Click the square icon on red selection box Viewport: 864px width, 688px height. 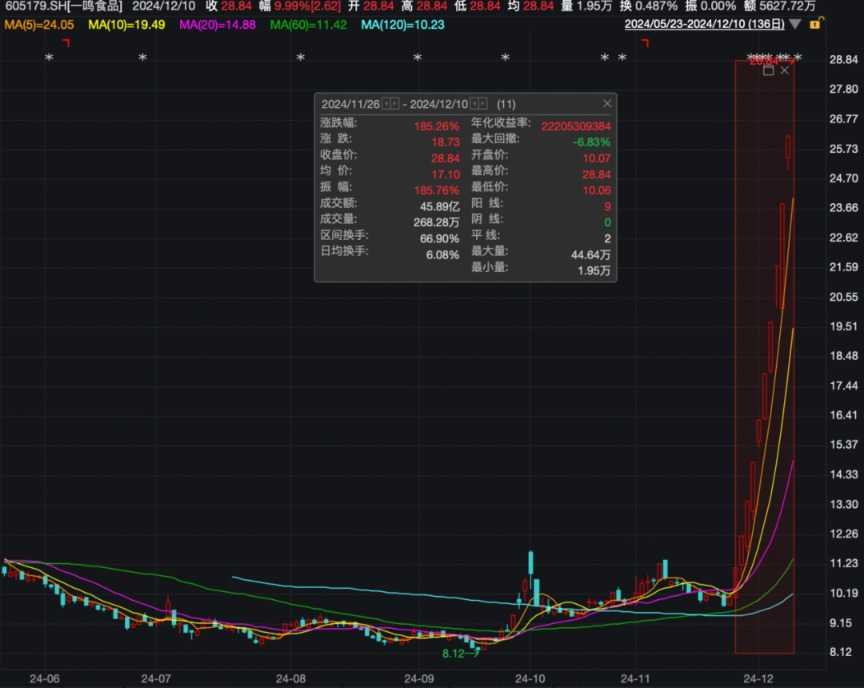768,70
